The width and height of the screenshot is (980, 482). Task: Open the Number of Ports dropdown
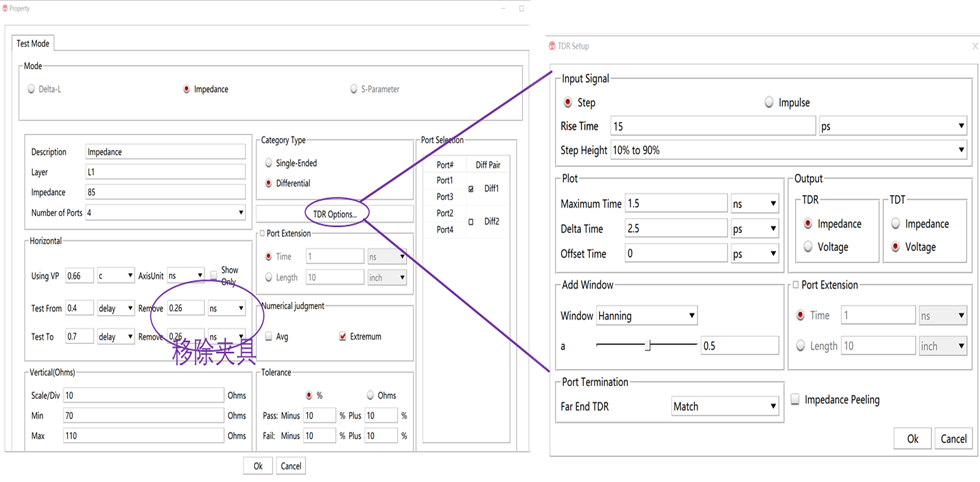click(x=166, y=213)
